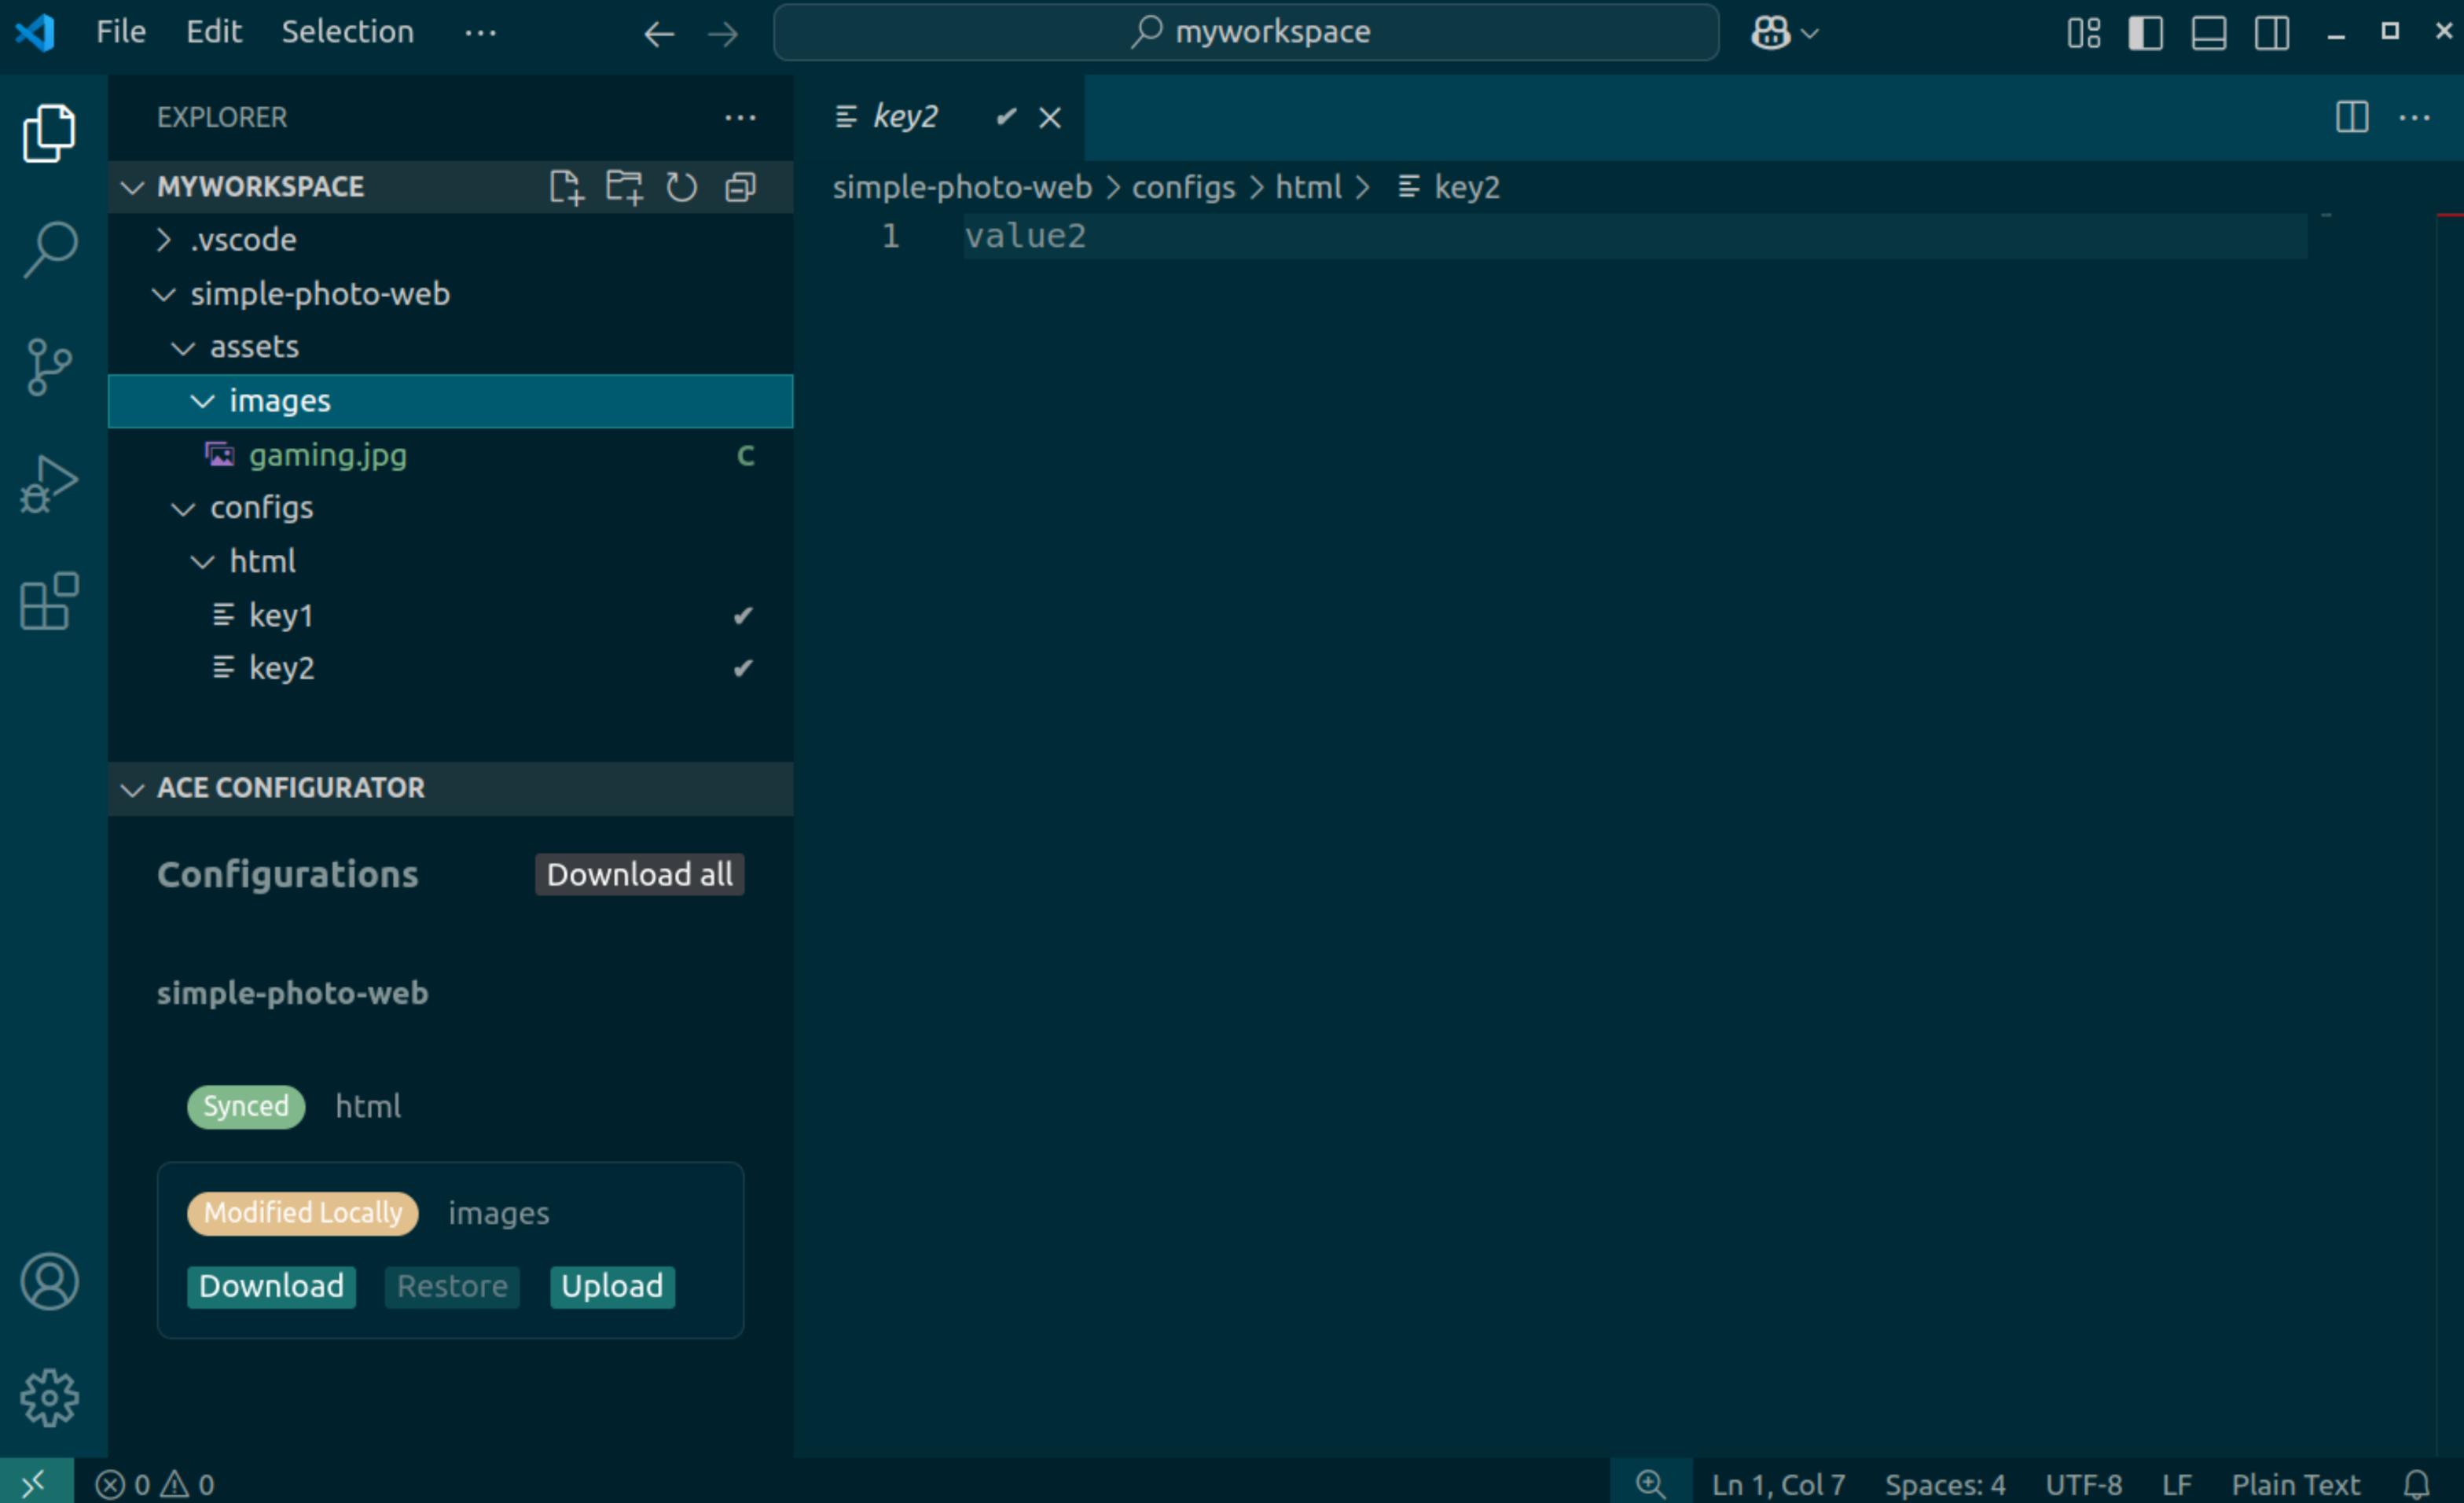This screenshot has width=2464, height=1503.
Task: Open the key1 file in explorer
Action: pos(450,615)
